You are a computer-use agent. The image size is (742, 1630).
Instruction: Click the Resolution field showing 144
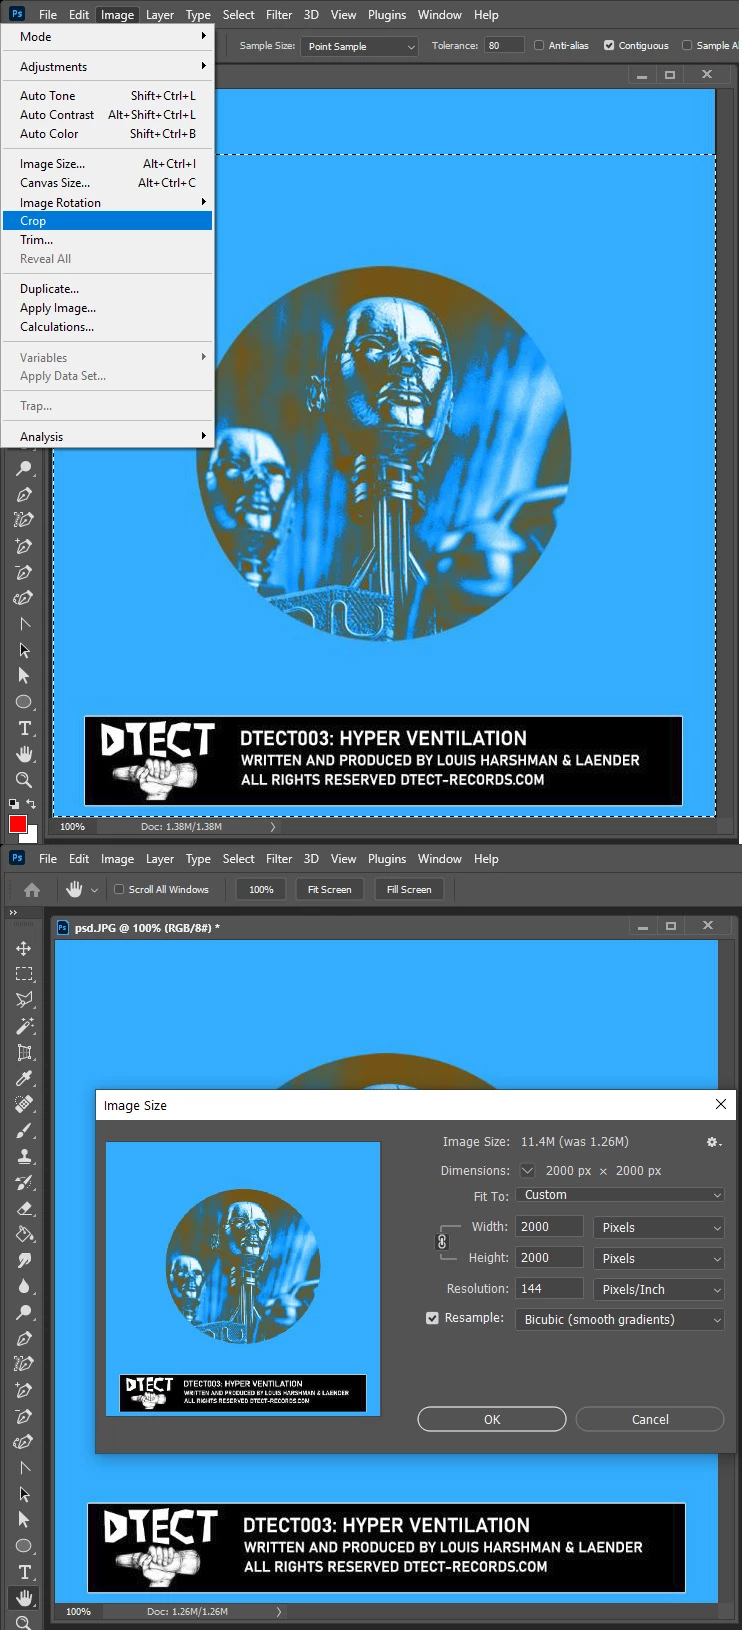pos(550,1289)
